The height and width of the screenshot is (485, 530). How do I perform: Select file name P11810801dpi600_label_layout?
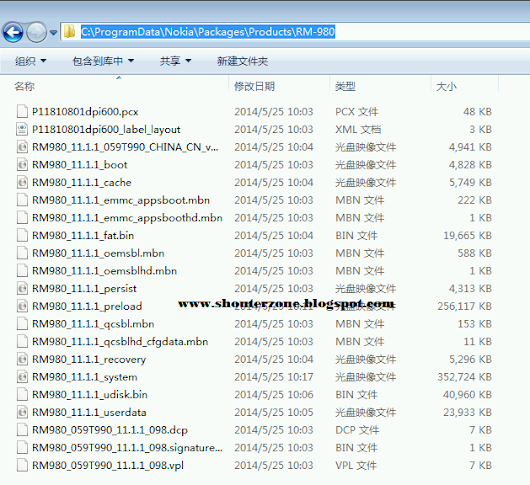pos(106,129)
